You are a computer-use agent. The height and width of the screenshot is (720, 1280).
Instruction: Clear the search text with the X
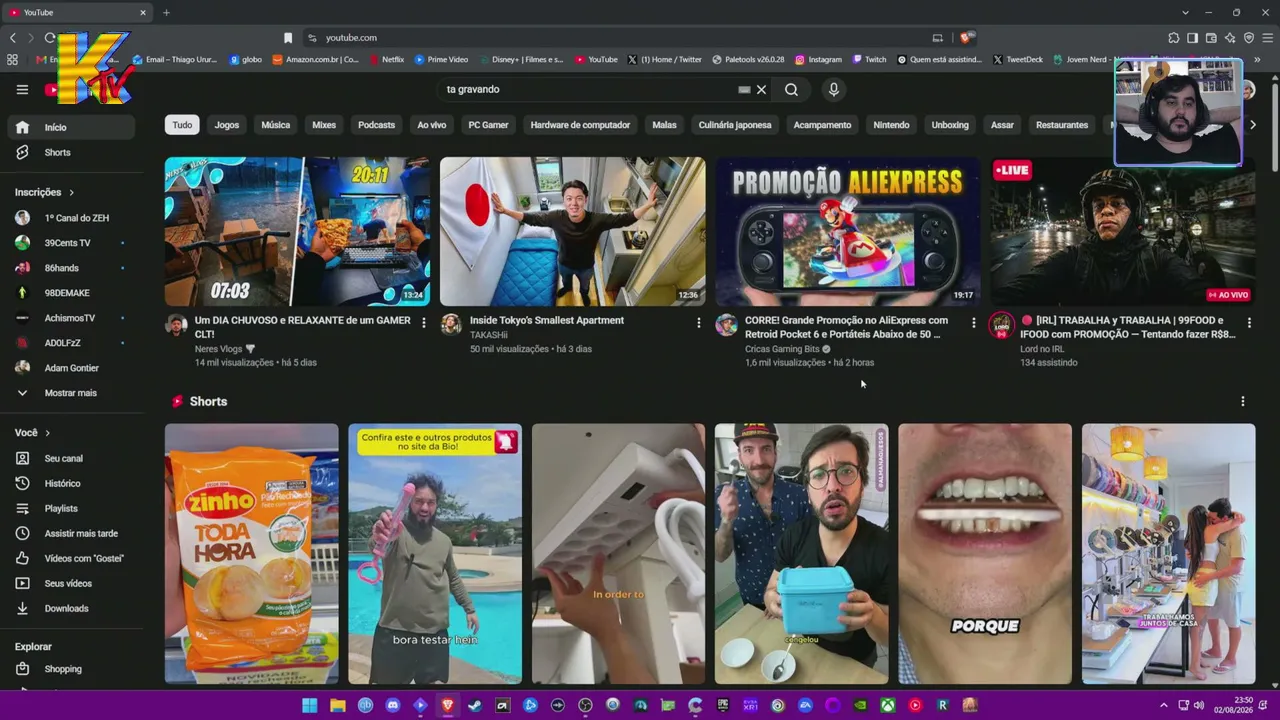[x=761, y=89]
